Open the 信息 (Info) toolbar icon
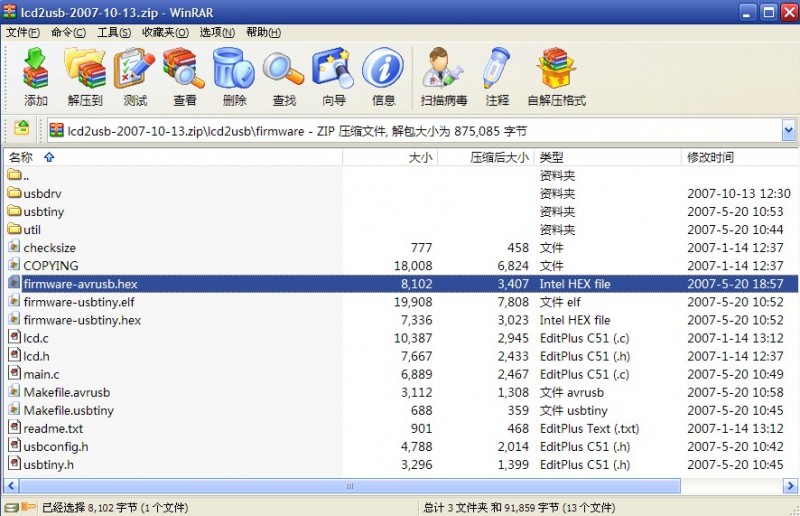The height and width of the screenshot is (516, 800). 383,77
